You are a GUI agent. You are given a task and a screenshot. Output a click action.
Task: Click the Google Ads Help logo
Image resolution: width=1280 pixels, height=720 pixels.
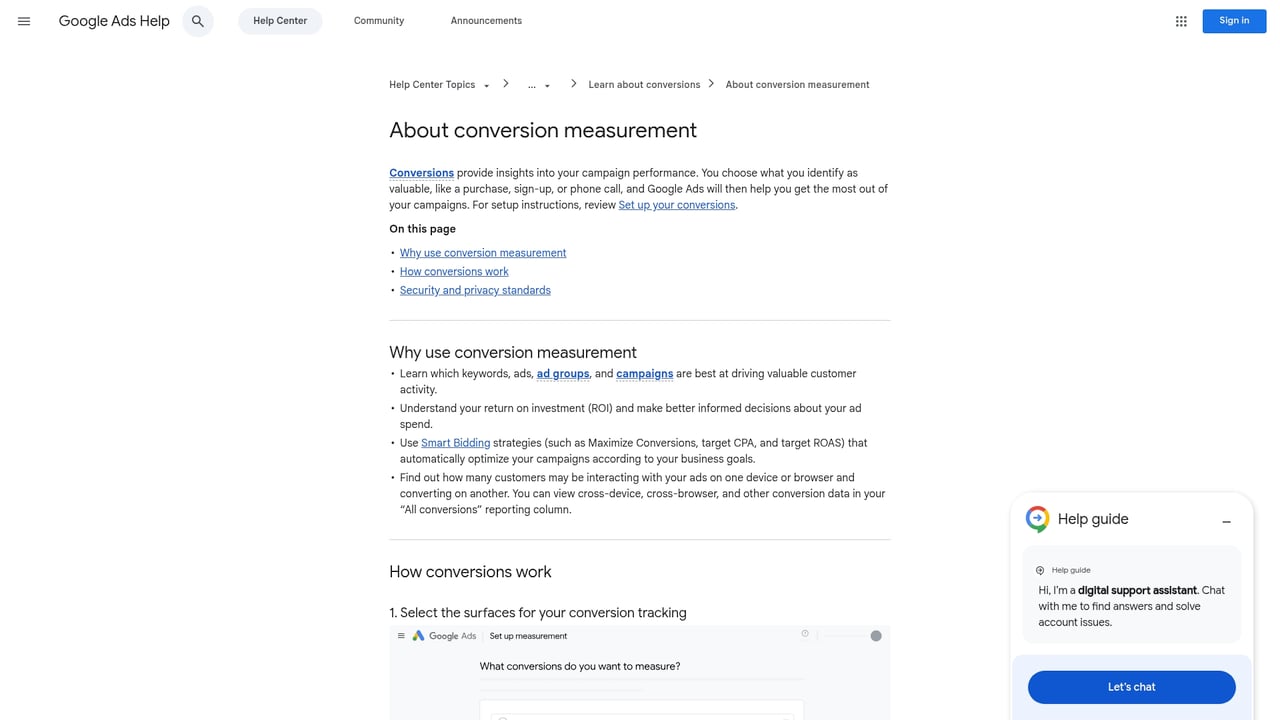tap(113, 20)
